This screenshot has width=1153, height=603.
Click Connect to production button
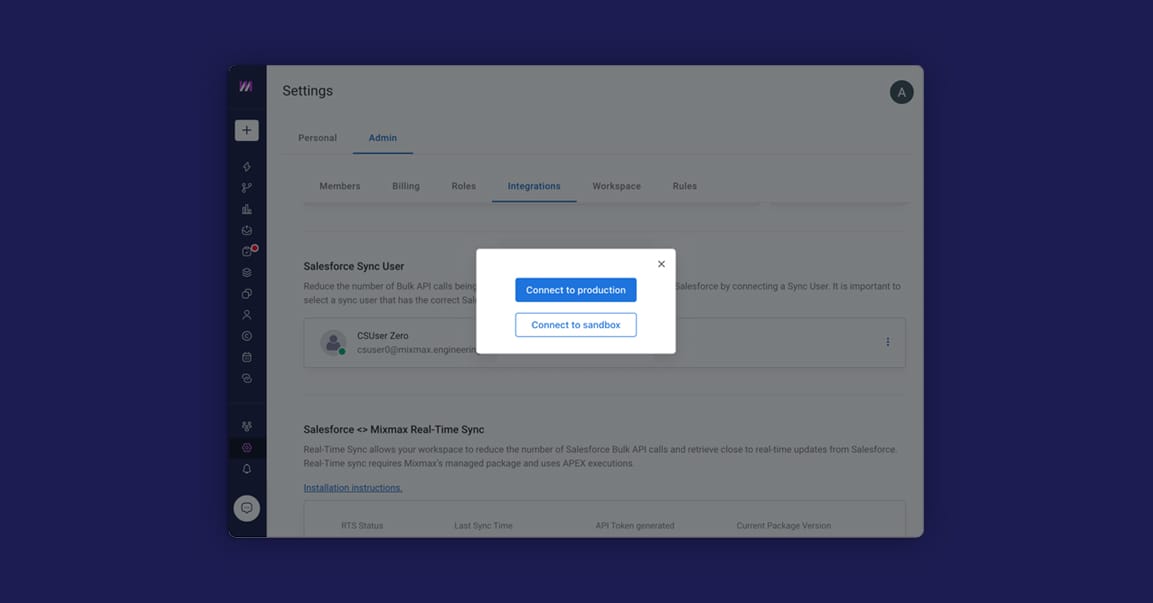point(576,290)
